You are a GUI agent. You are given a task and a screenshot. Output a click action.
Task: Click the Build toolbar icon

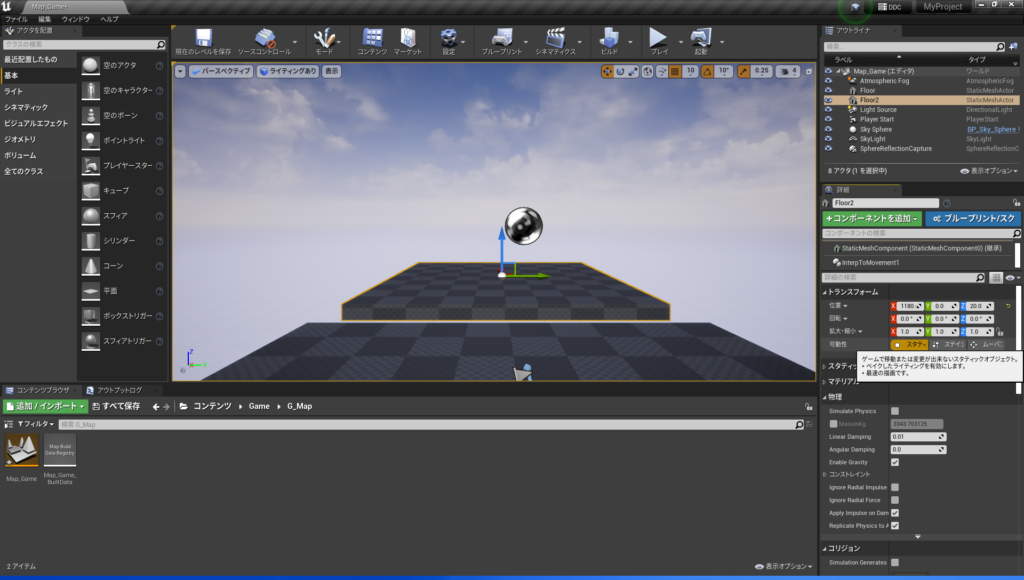[x=607, y=38]
